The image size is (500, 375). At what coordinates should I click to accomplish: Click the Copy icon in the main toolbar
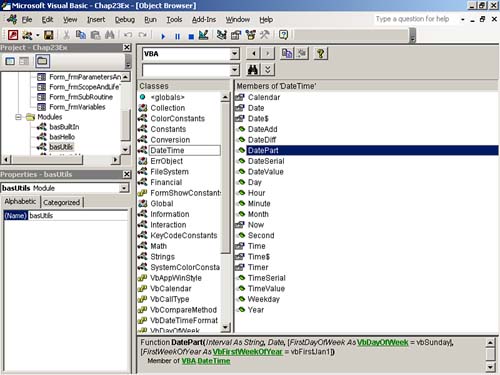tap(81, 35)
